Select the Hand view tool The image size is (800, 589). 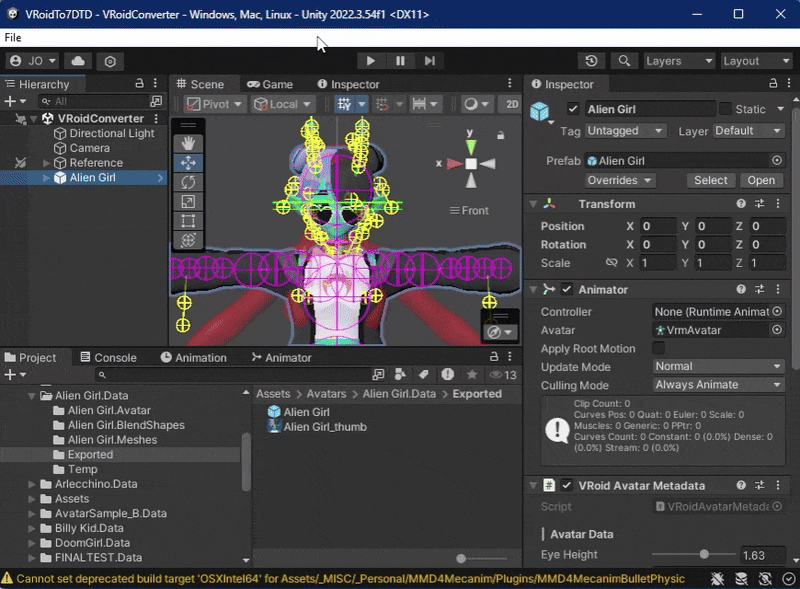click(188, 143)
